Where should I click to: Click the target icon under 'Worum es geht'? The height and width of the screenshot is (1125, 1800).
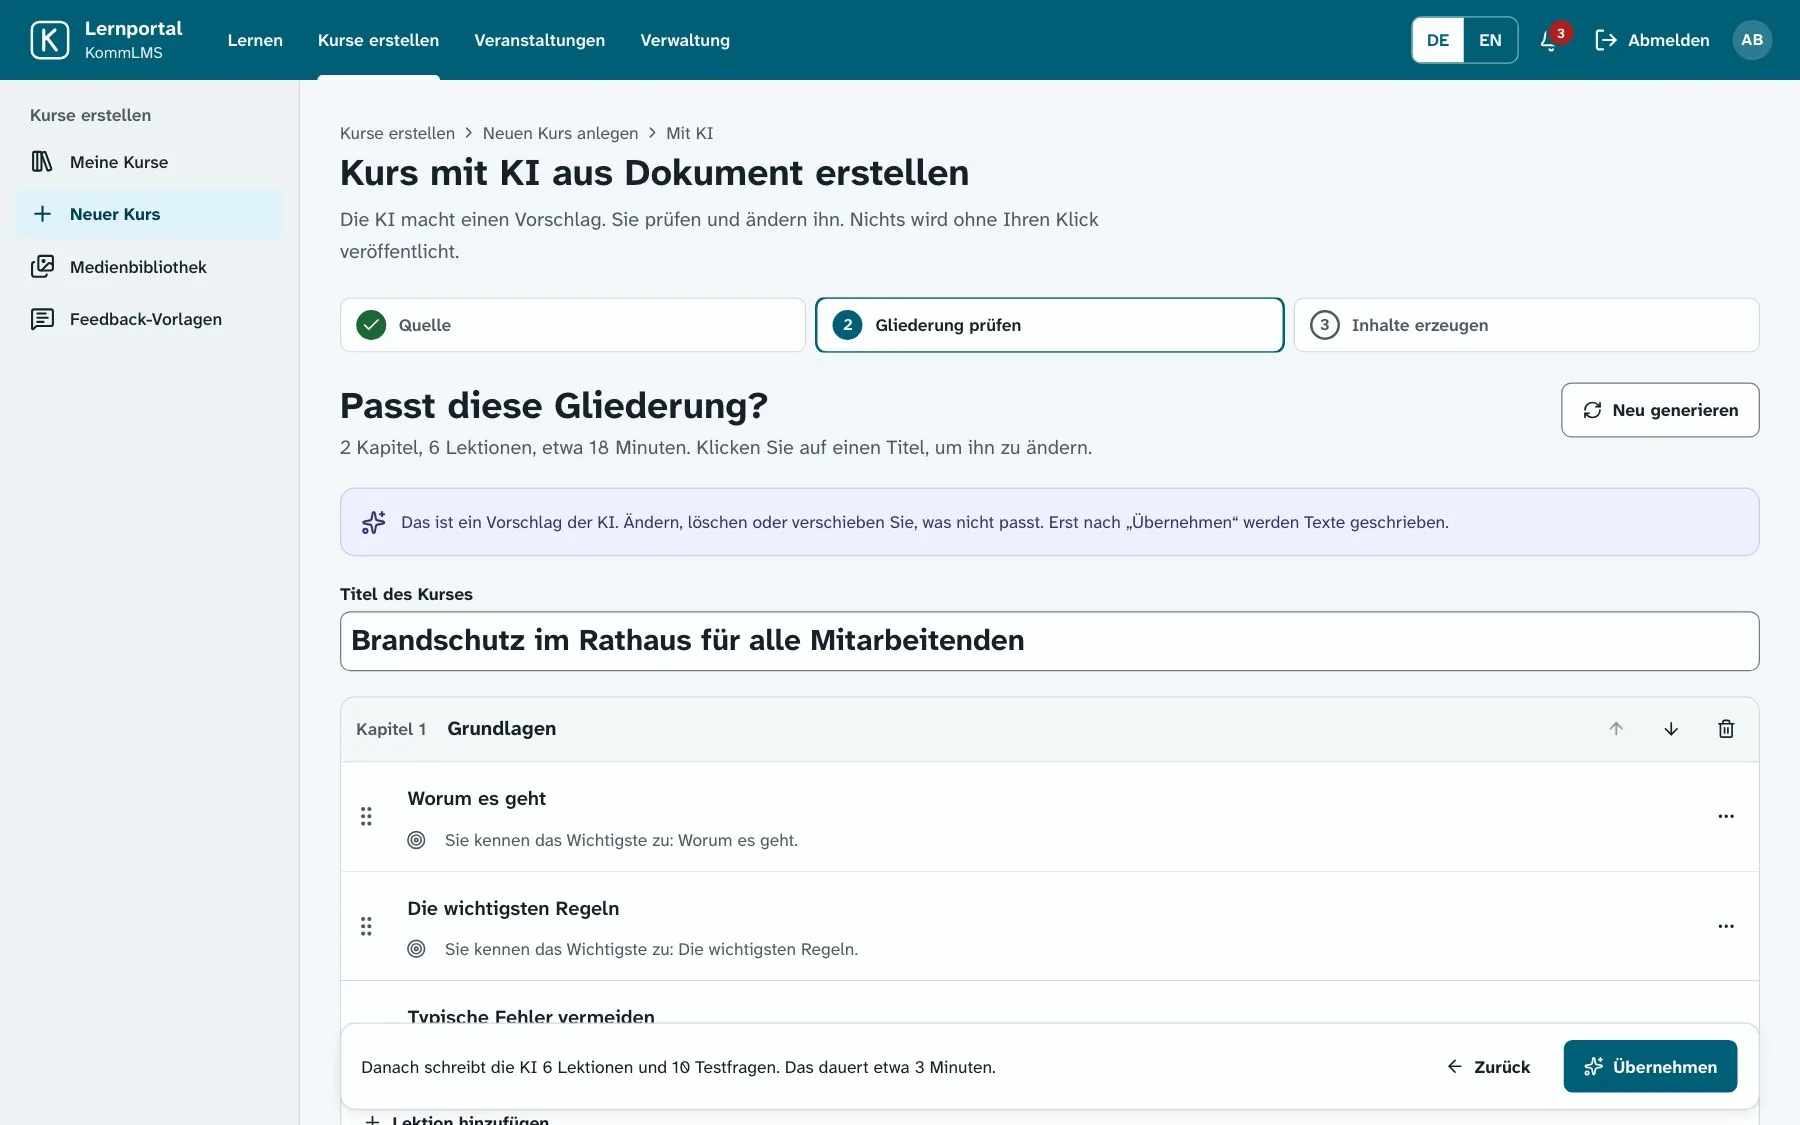point(417,840)
